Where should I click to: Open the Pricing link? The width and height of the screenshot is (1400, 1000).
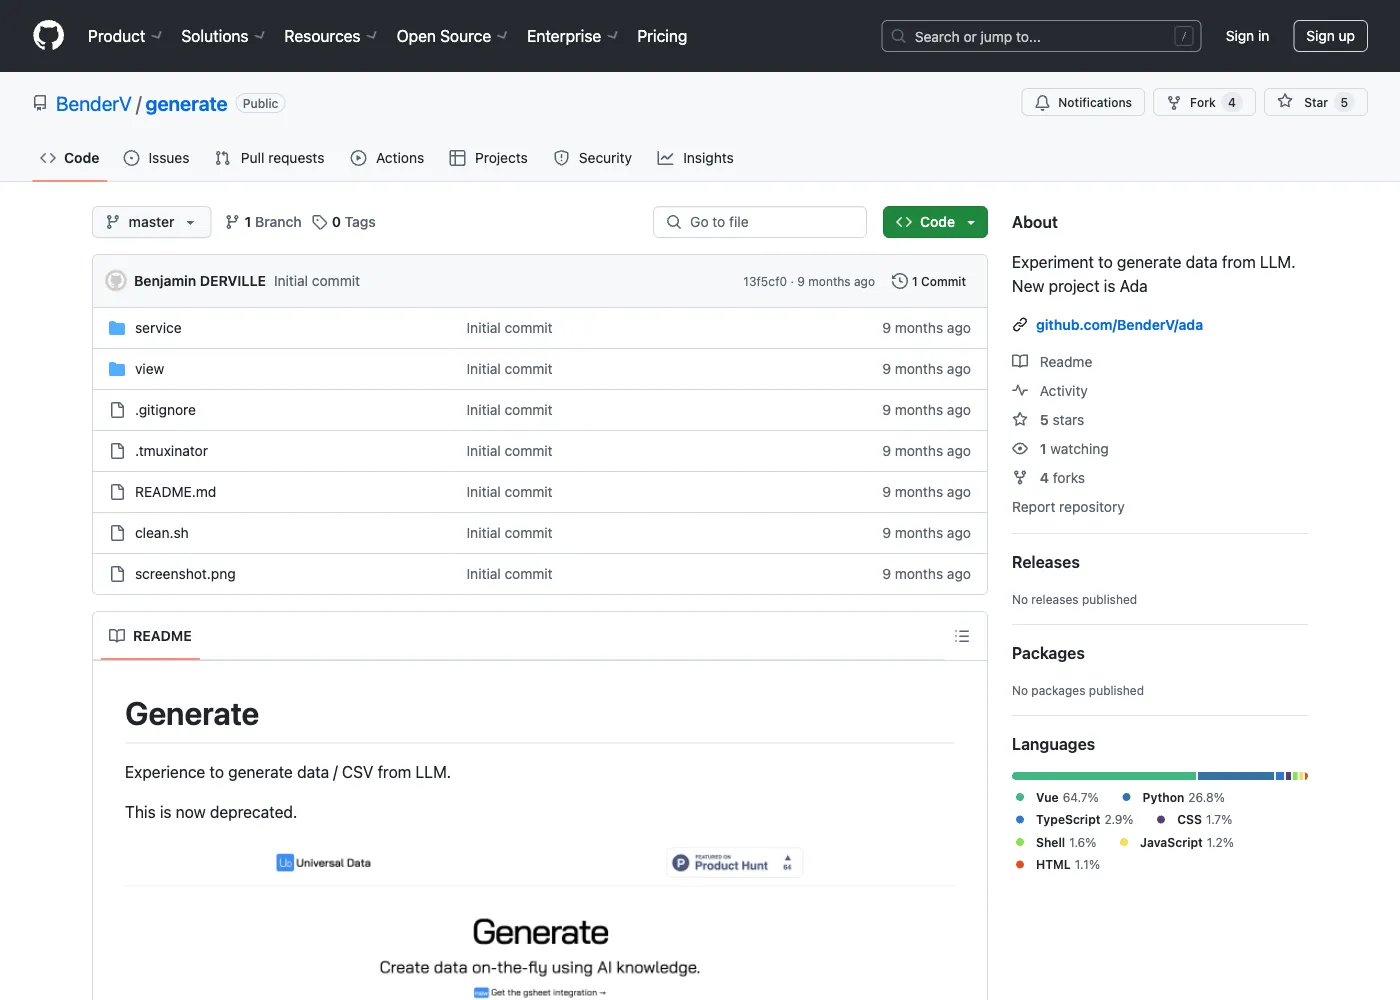[662, 36]
